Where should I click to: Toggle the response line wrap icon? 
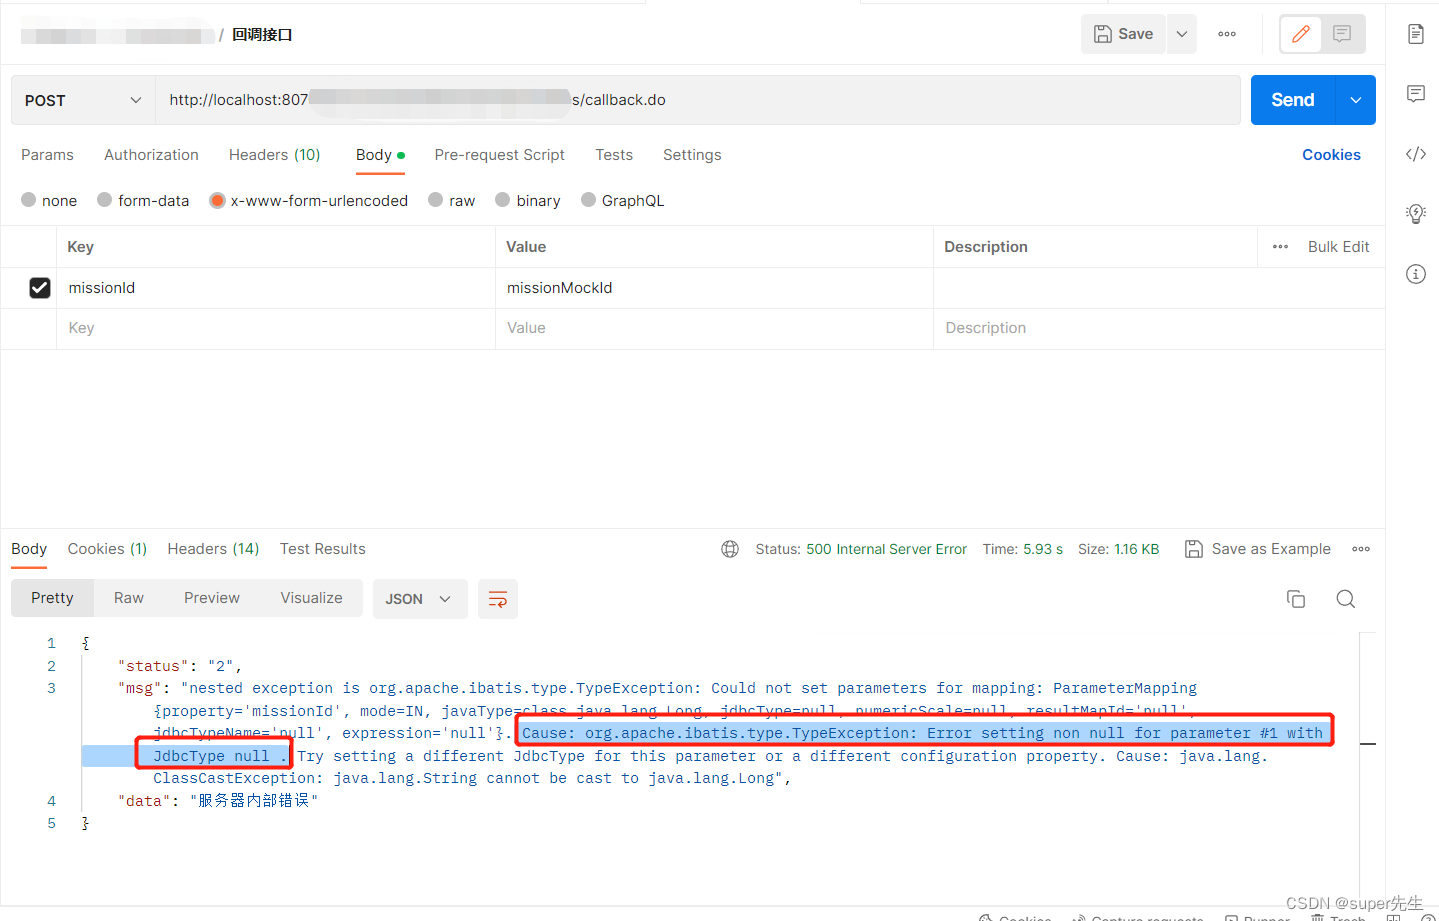[497, 599]
